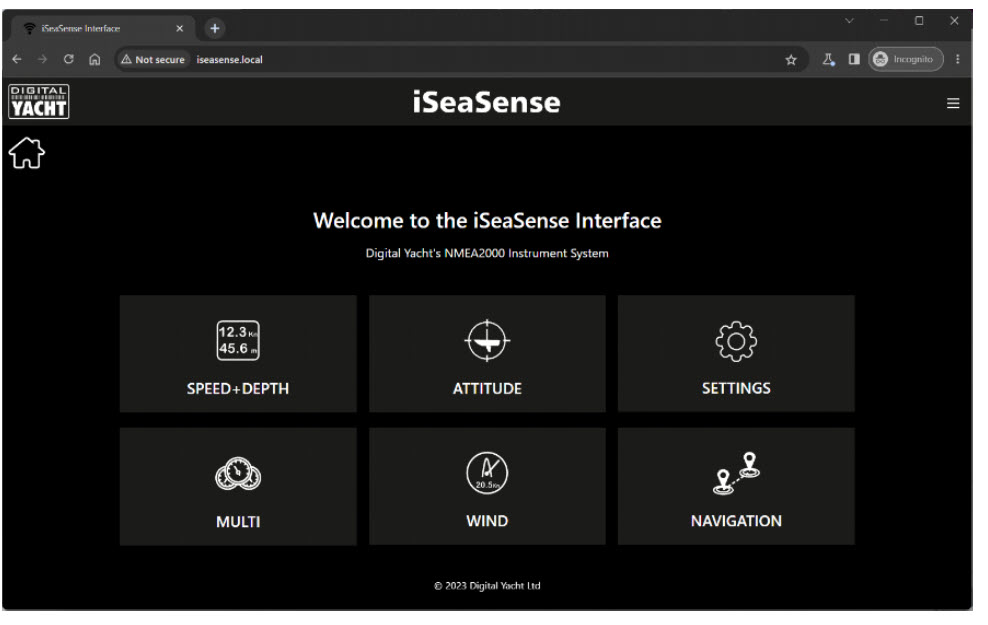This screenshot has height=625, width=988.
Task: Click the MULTI label
Action: coord(238,522)
